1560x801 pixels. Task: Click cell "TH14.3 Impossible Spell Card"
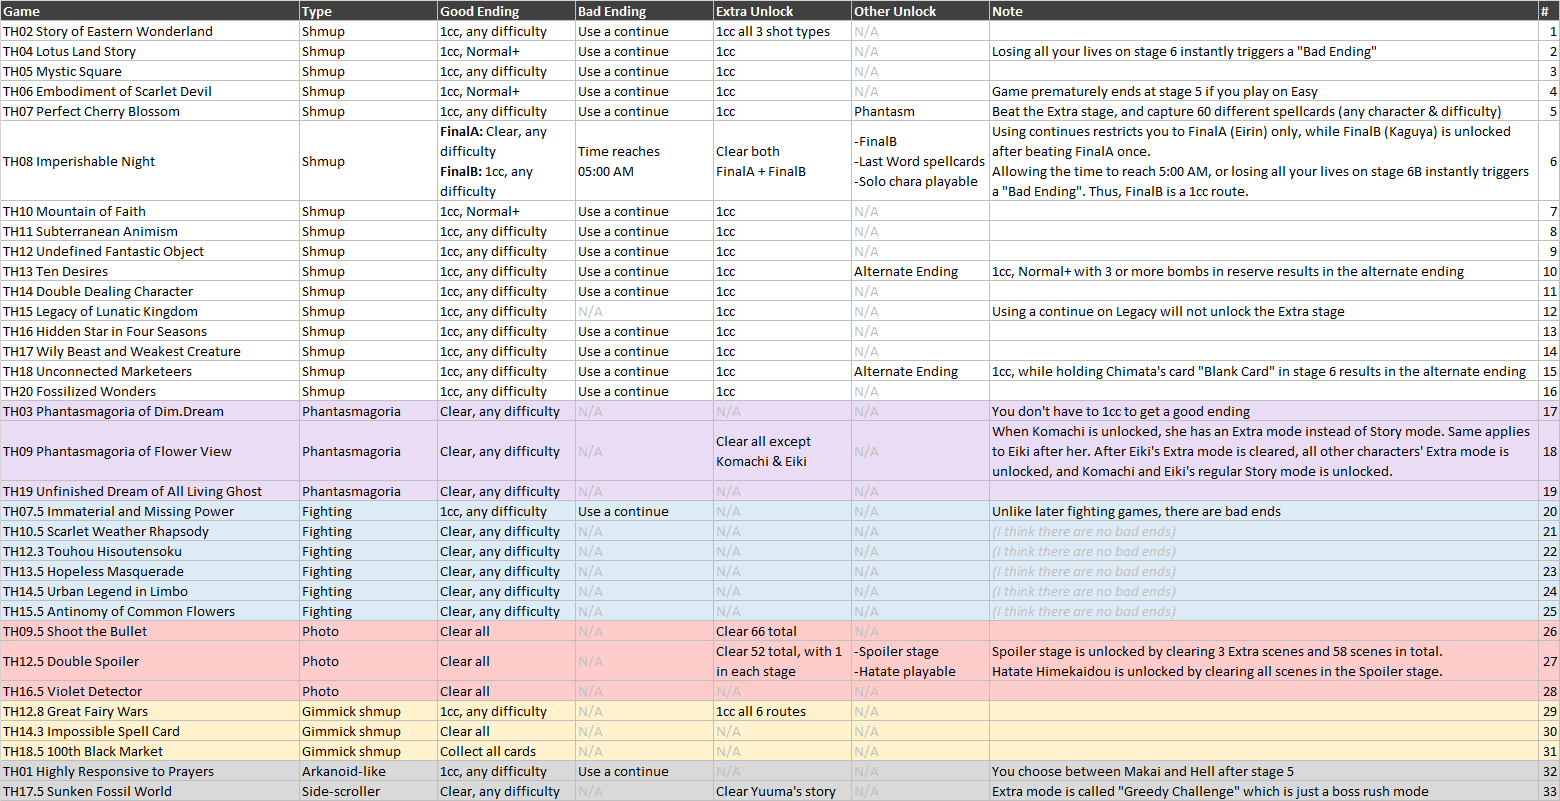150,731
